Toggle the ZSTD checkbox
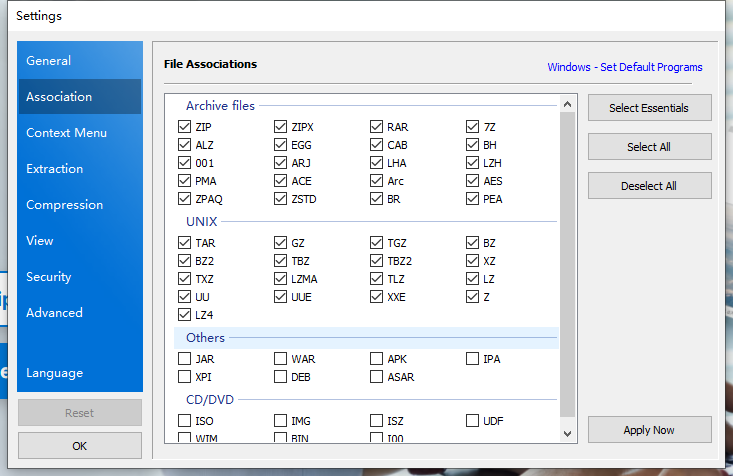Image resolution: width=733 pixels, height=476 pixels. click(280, 199)
